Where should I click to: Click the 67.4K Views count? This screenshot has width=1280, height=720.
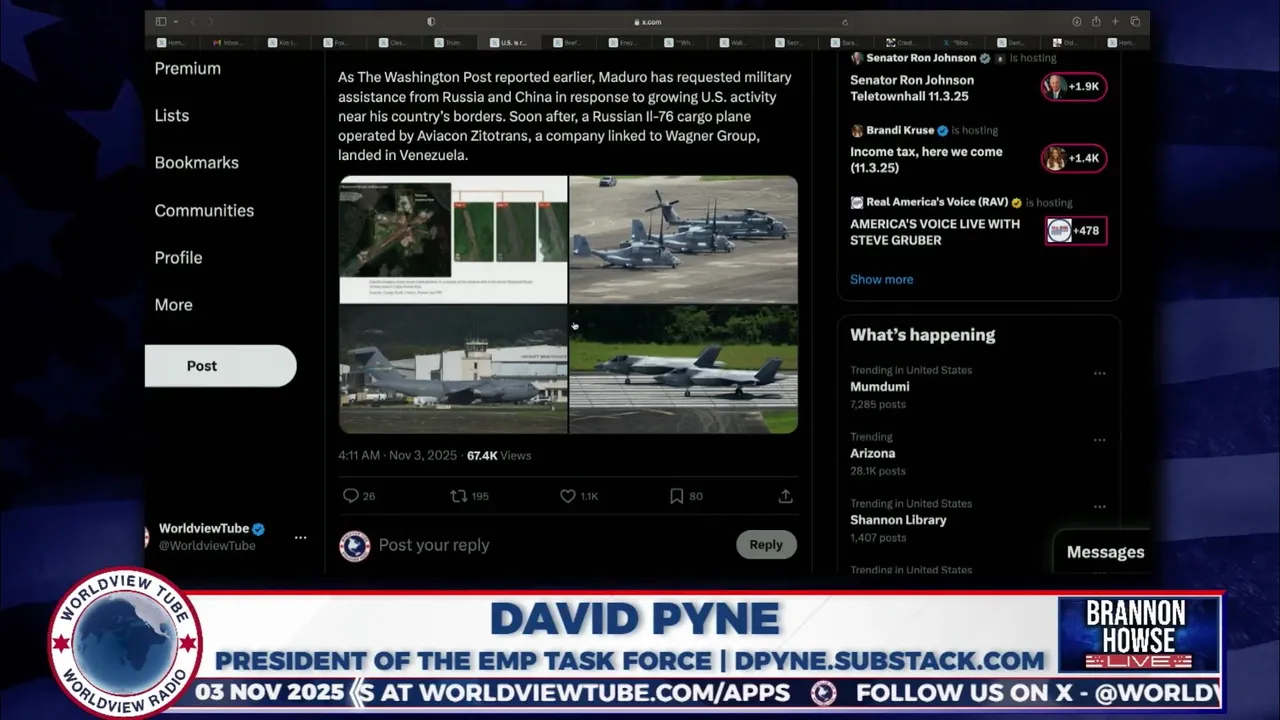(x=499, y=455)
